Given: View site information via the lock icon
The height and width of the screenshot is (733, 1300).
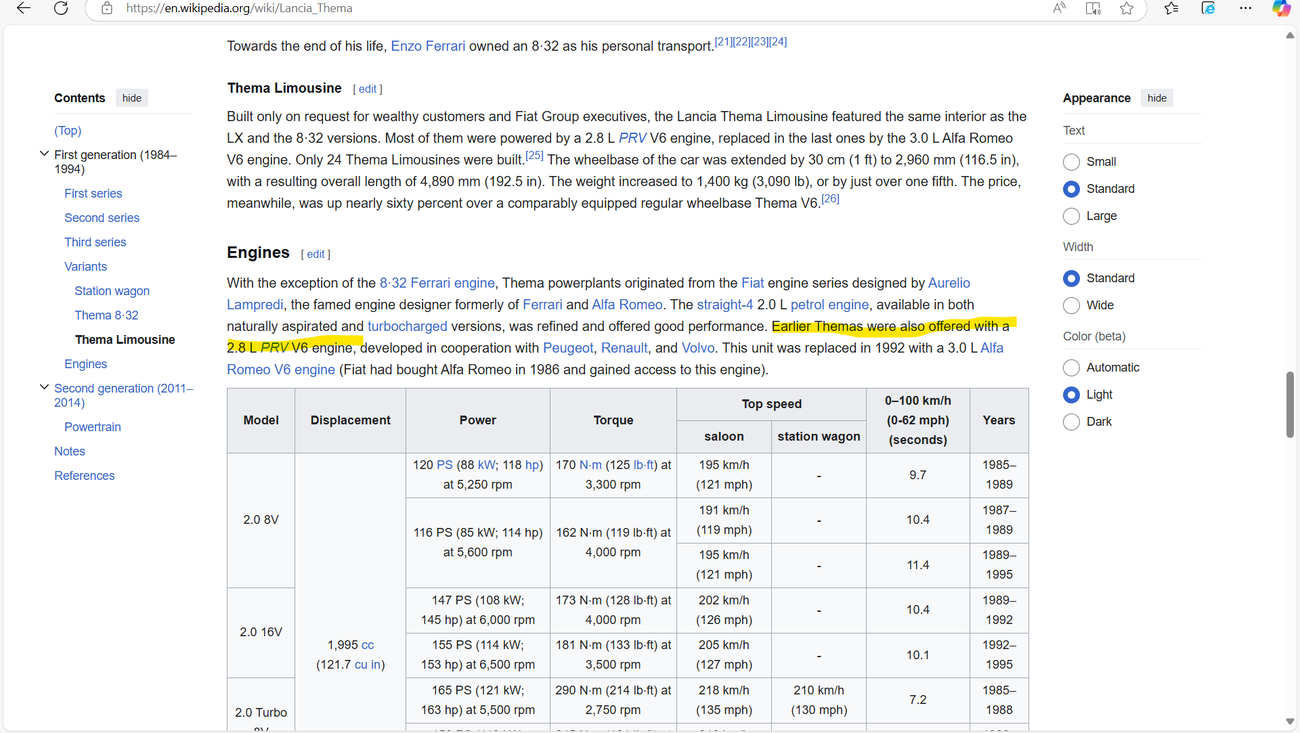Looking at the screenshot, I should click(107, 8).
